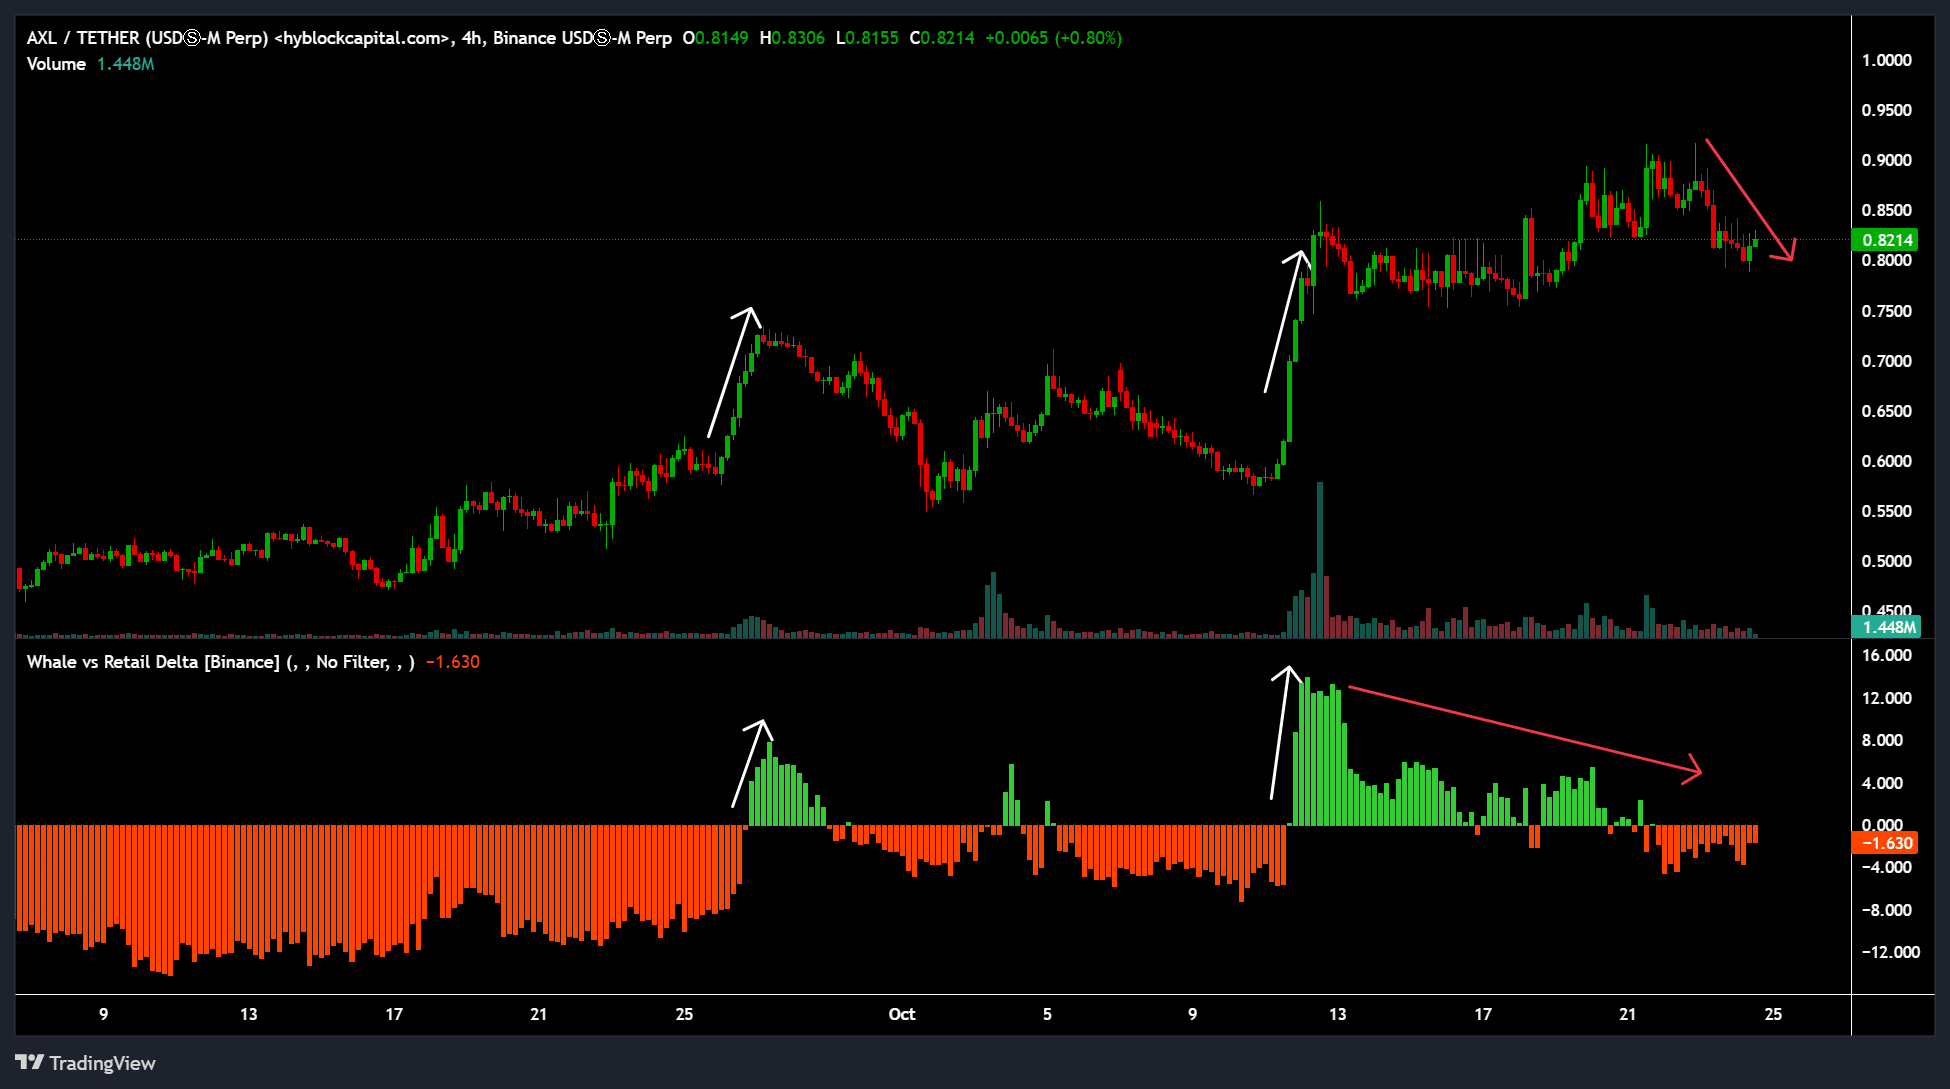Viewport: 1950px width, 1089px height.
Task: Click the 0.000 indicator axis label
Action: click(x=1881, y=825)
